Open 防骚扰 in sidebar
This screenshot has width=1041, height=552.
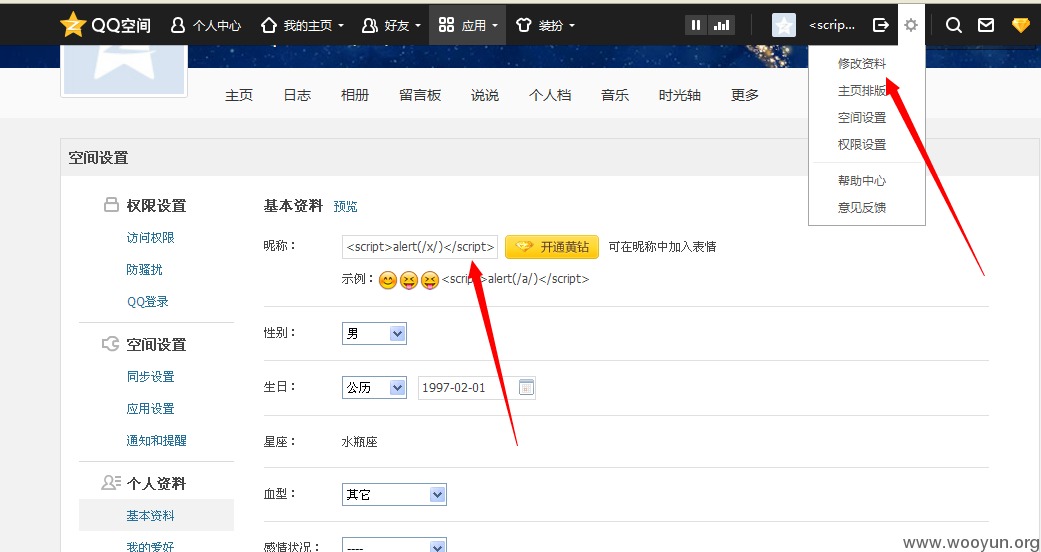[145, 270]
